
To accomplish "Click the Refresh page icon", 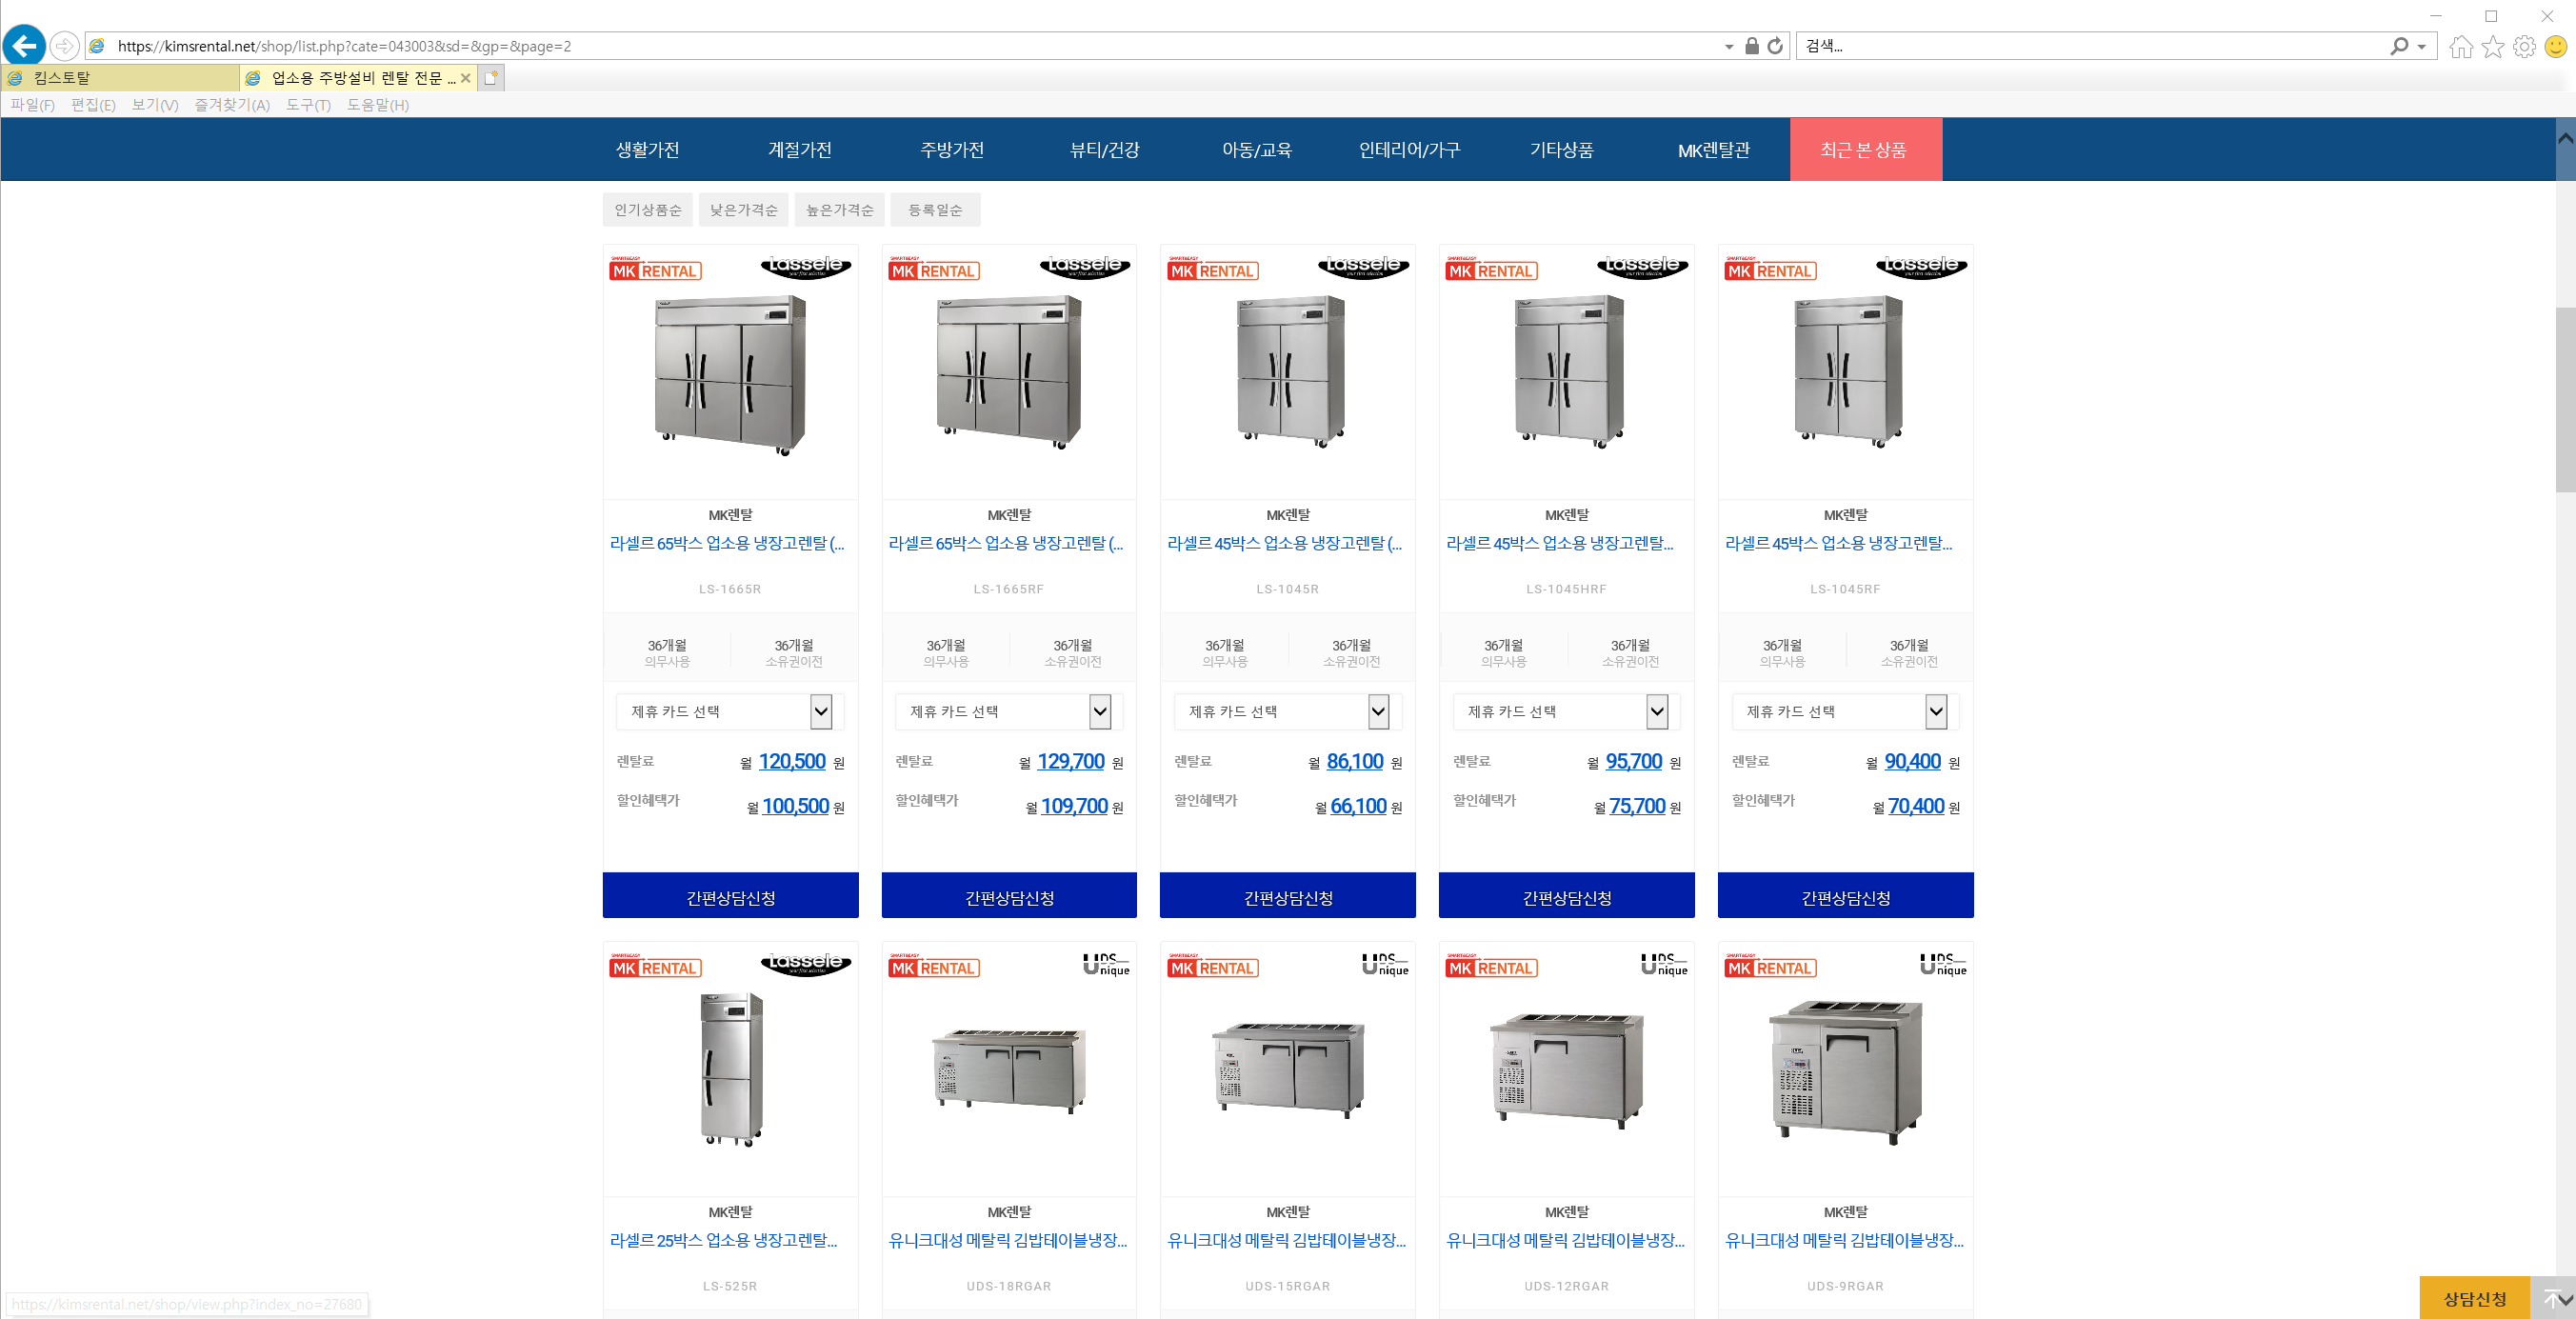I will [1775, 46].
